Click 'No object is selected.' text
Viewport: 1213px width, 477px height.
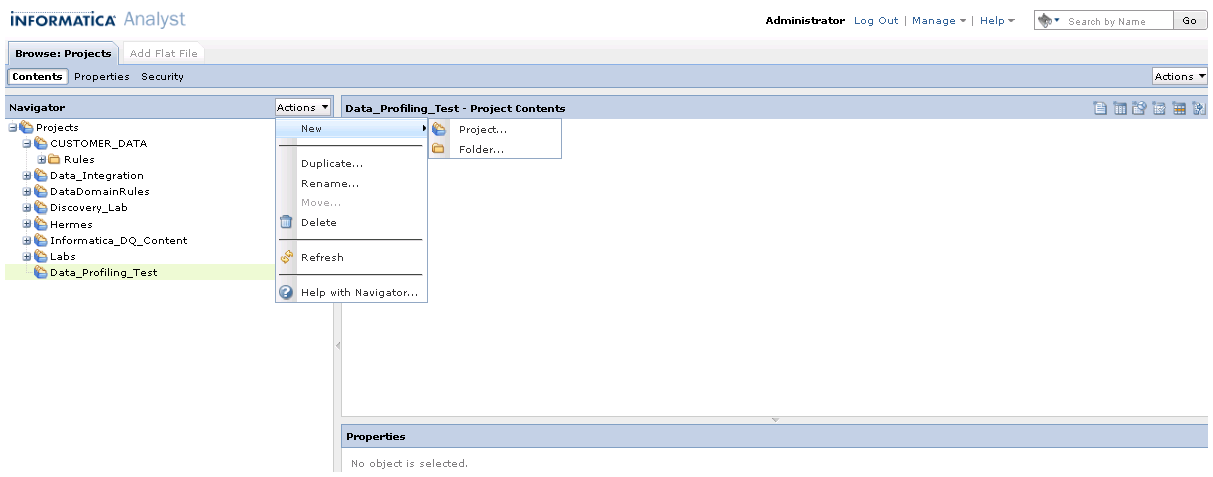click(409, 464)
